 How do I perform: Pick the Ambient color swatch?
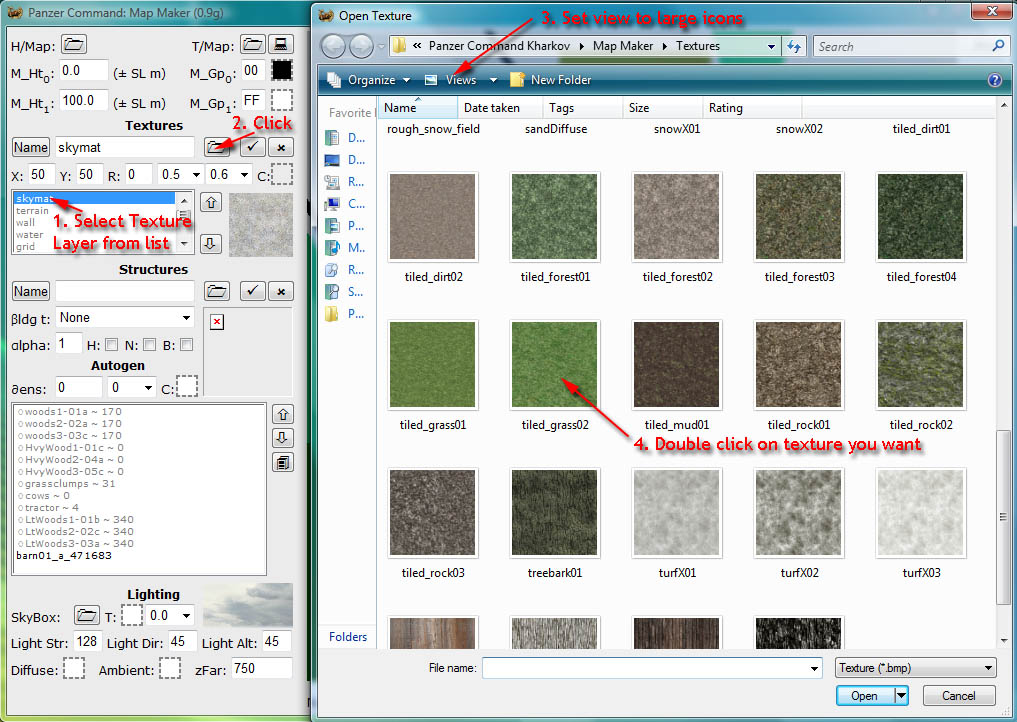click(x=170, y=668)
